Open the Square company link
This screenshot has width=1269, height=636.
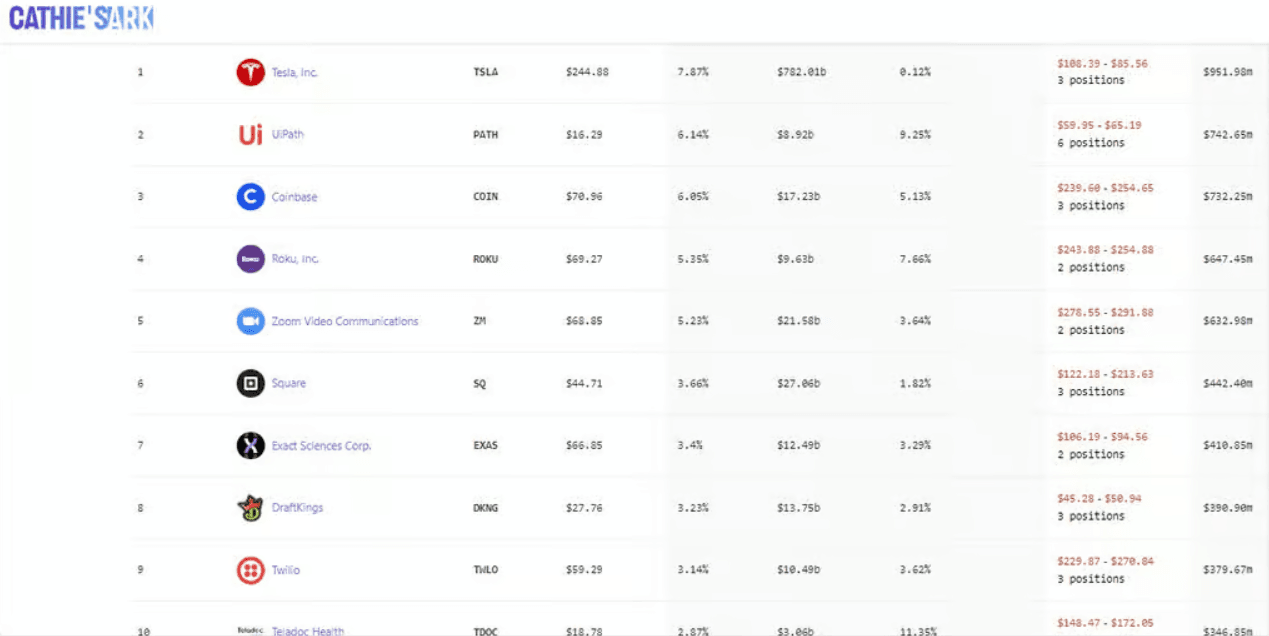coord(289,383)
